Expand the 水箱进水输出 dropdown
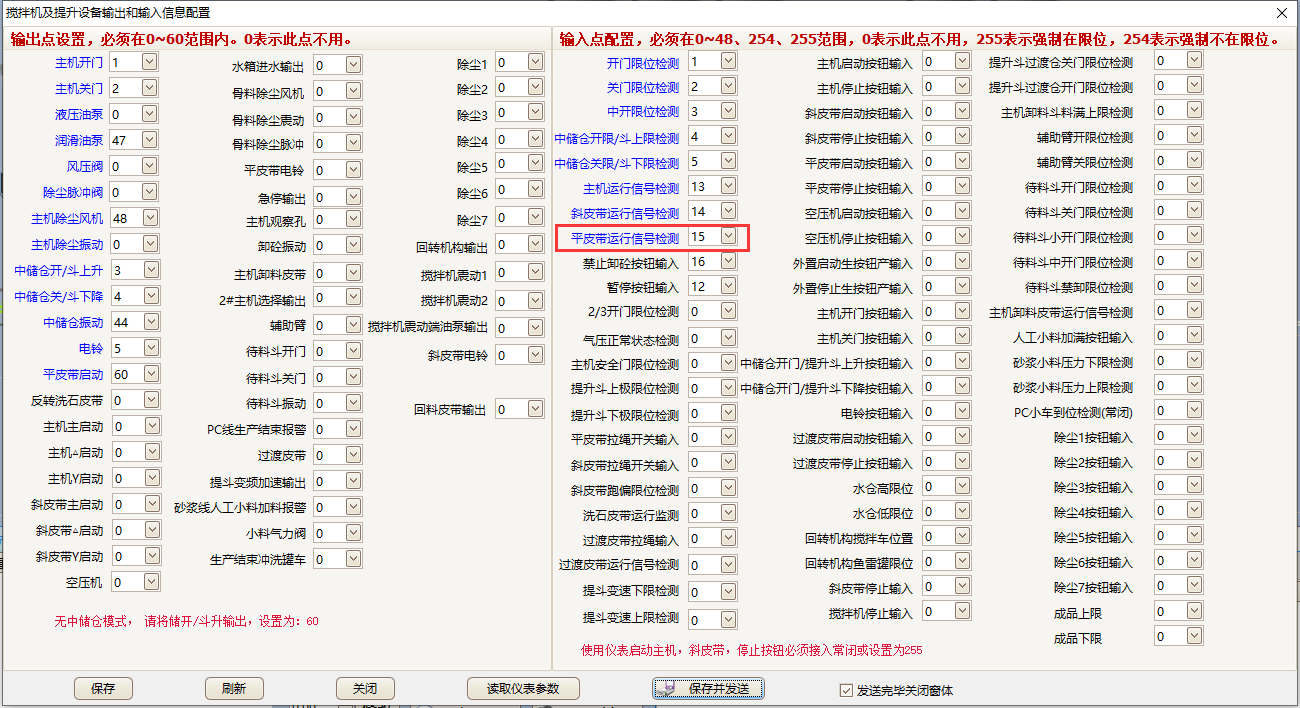Screen dimensions: 1300x708 pyautogui.click(x=353, y=65)
